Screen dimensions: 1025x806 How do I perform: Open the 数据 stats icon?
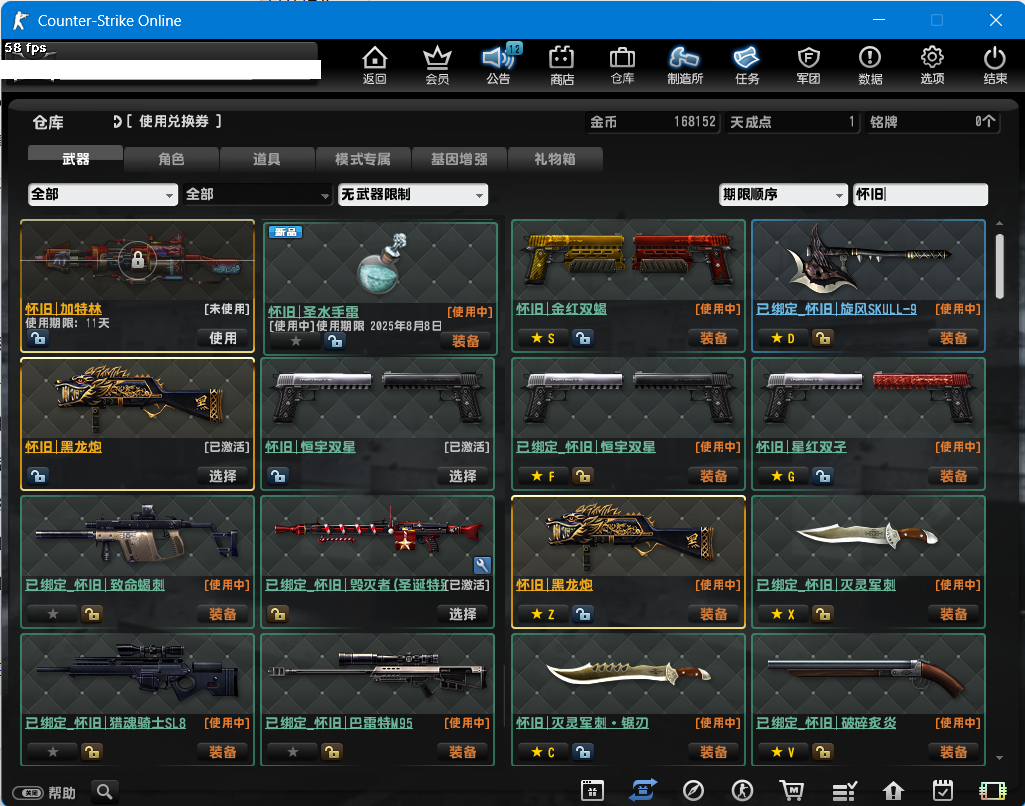point(870,65)
